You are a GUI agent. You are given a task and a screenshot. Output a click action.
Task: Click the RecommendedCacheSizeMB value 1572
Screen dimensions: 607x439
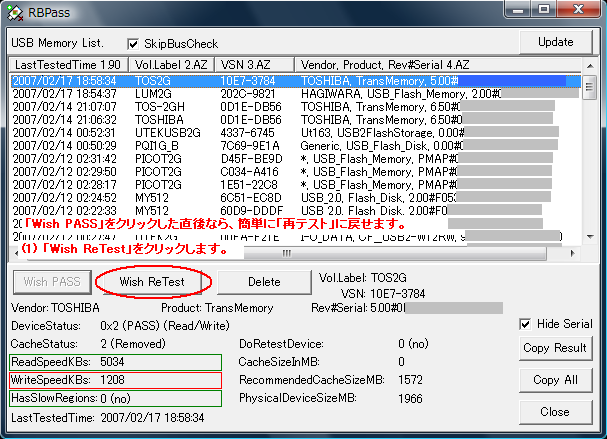[410, 380]
